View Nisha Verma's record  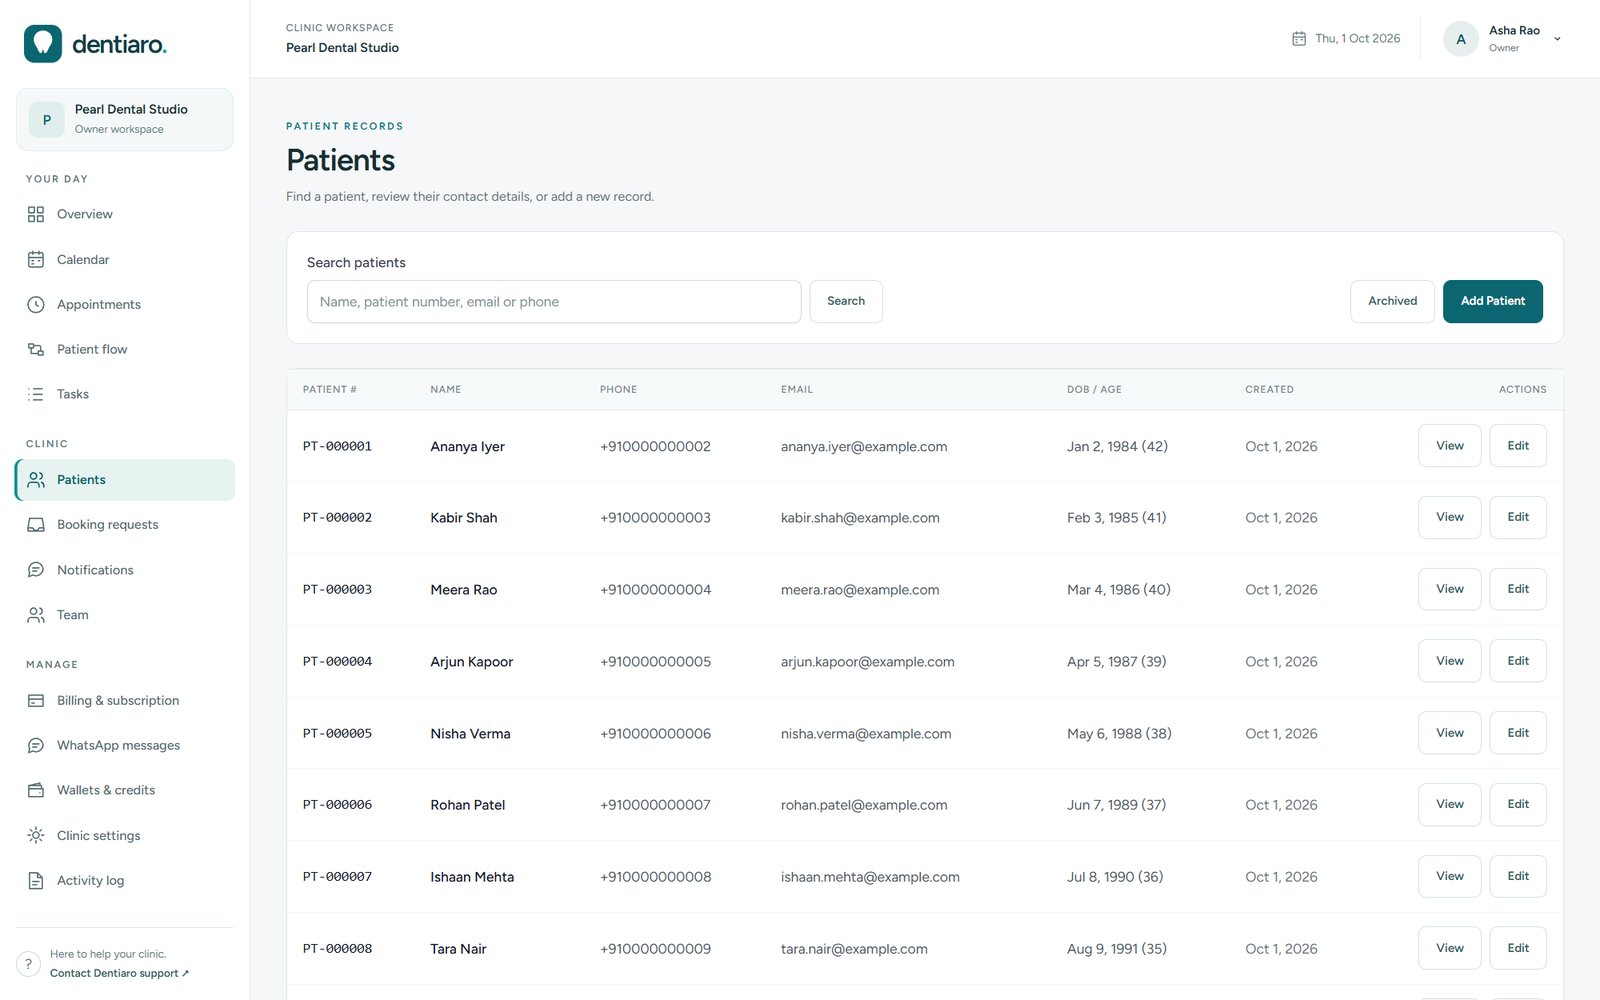tap(1450, 733)
